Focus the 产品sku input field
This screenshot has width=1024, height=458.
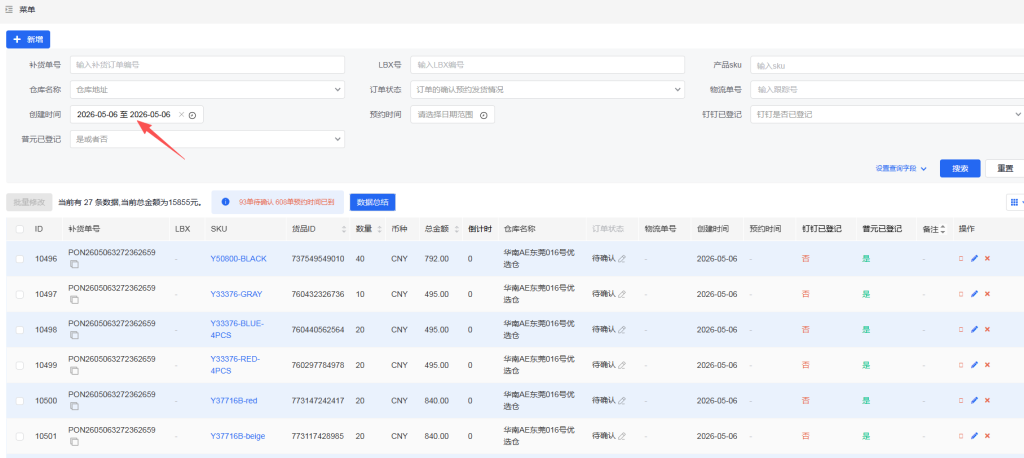(887, 65)
